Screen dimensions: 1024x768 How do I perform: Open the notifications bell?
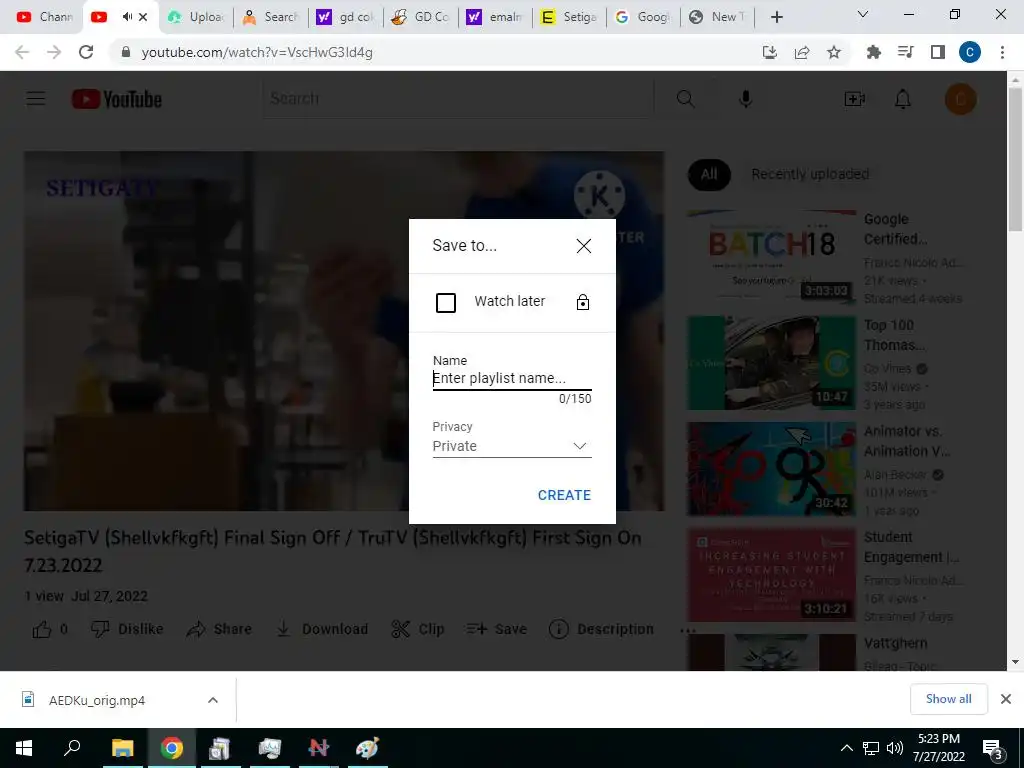(903, 99)
